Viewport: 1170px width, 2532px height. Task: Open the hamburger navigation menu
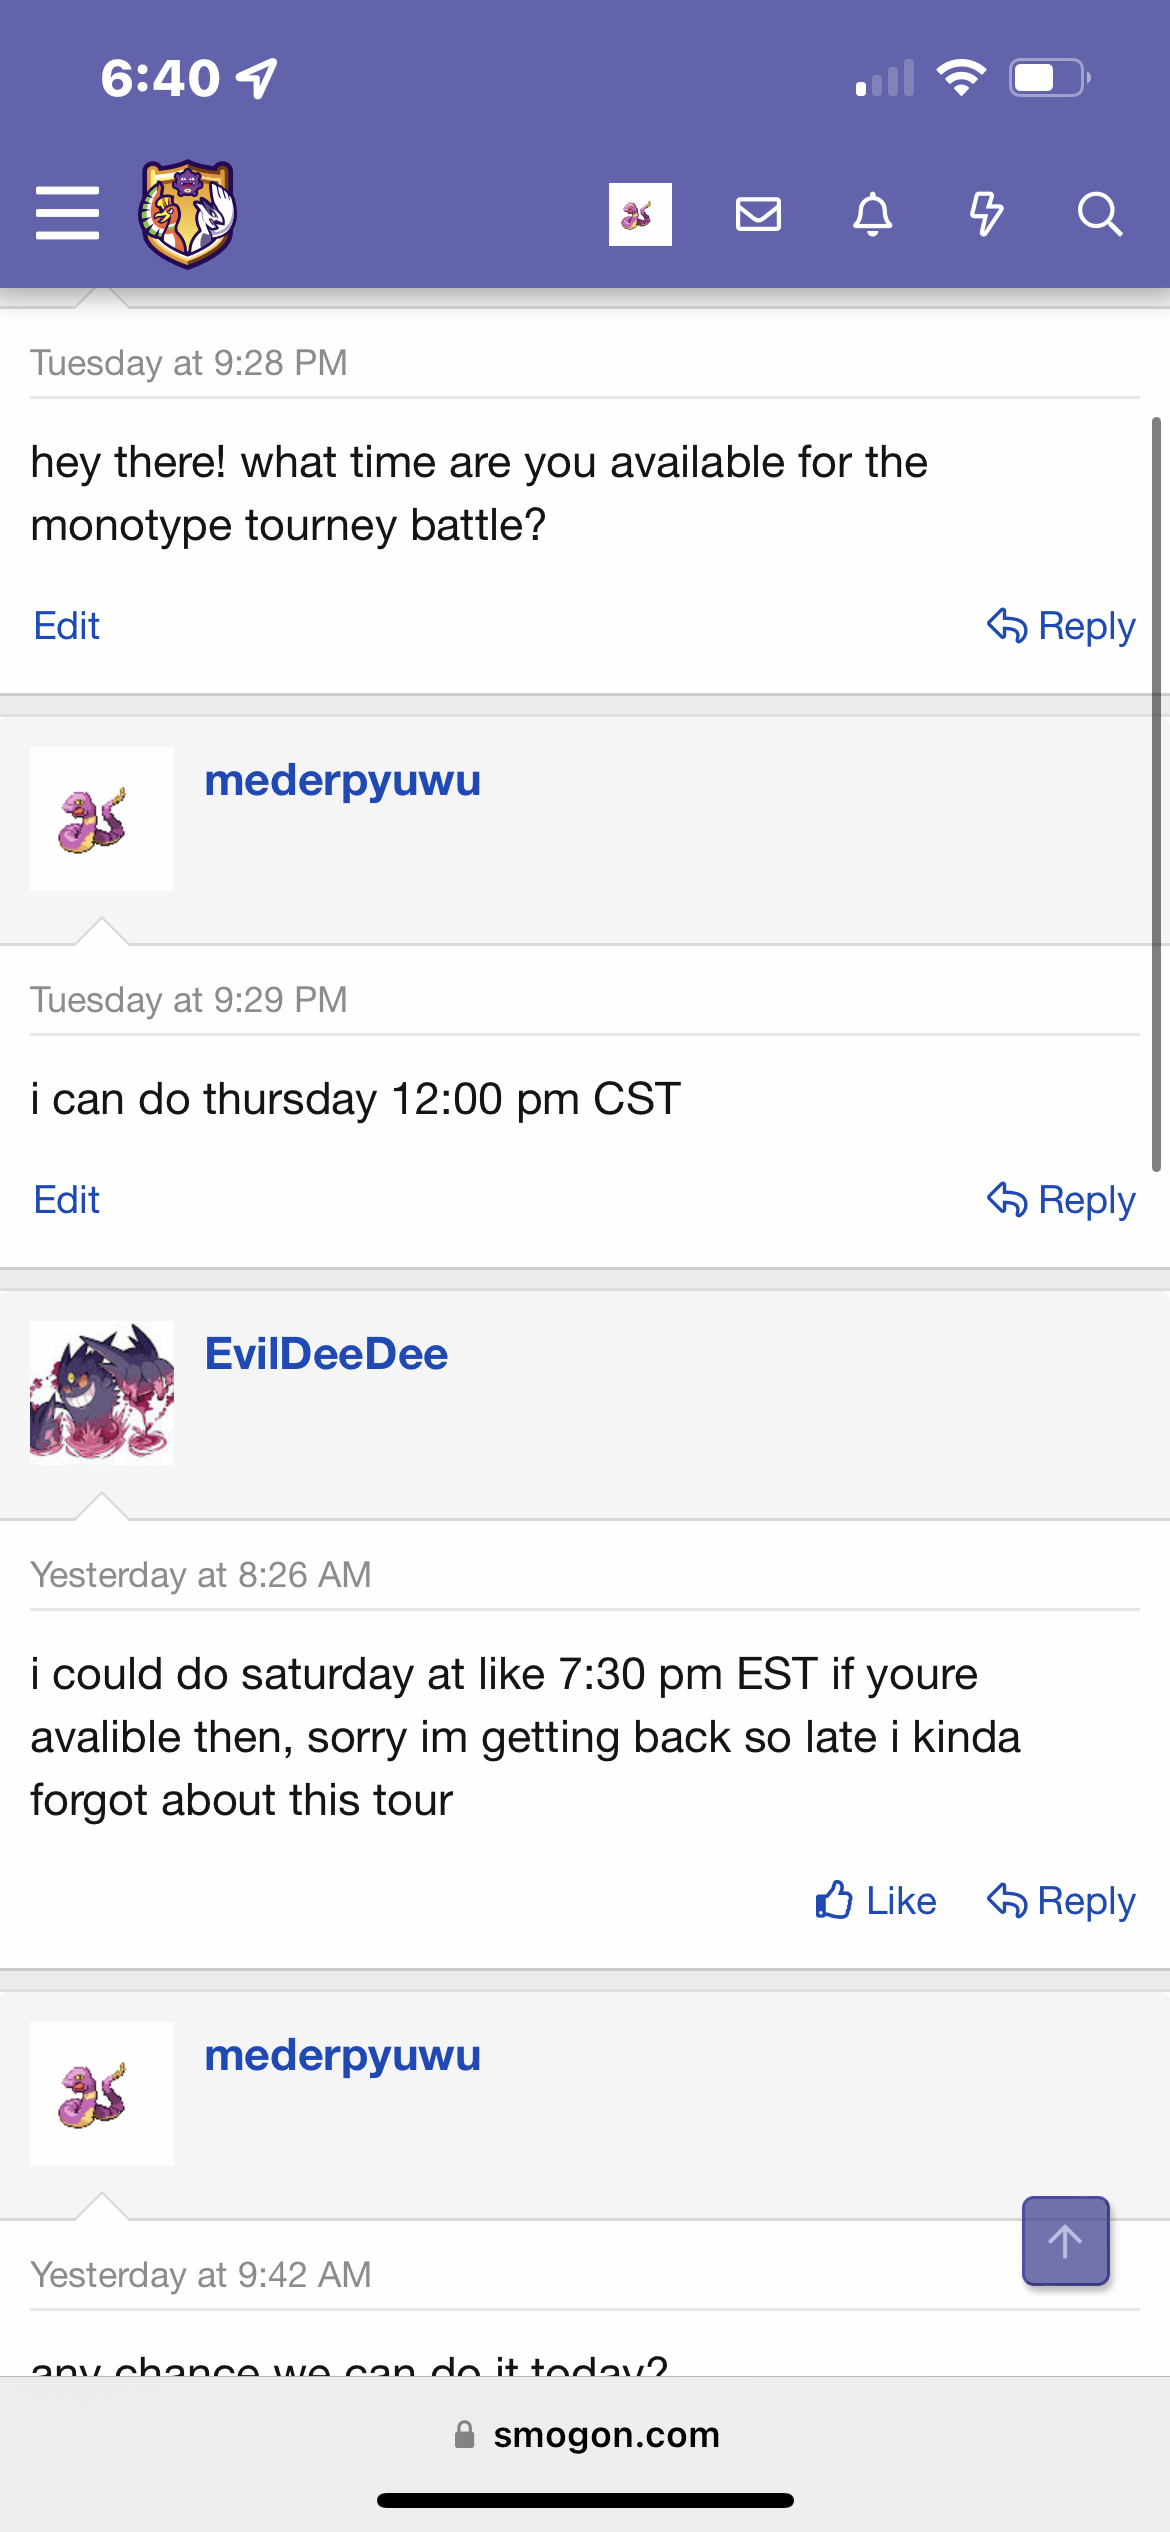point(67,213)
